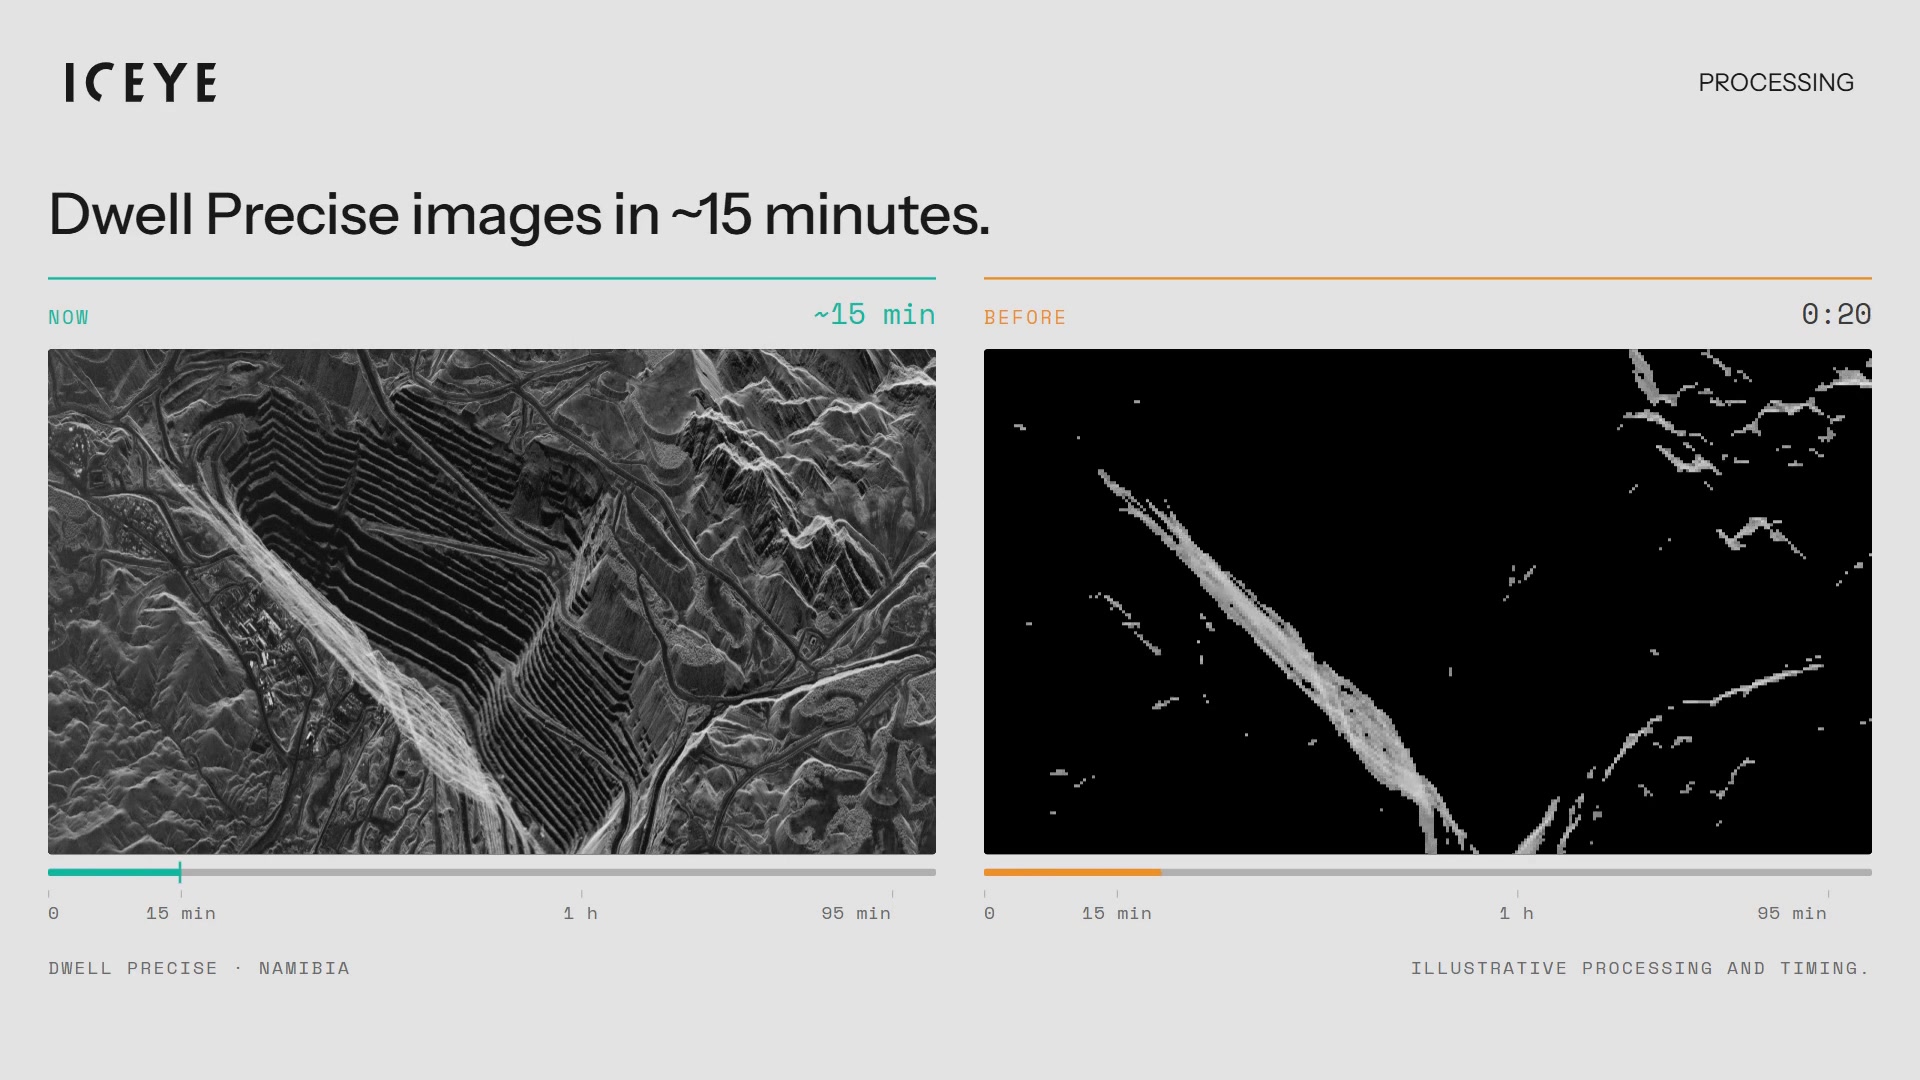Click the teal progress bar under NOW image
This screenshot has width=1920, height=1080.
(x=492, y=872)
